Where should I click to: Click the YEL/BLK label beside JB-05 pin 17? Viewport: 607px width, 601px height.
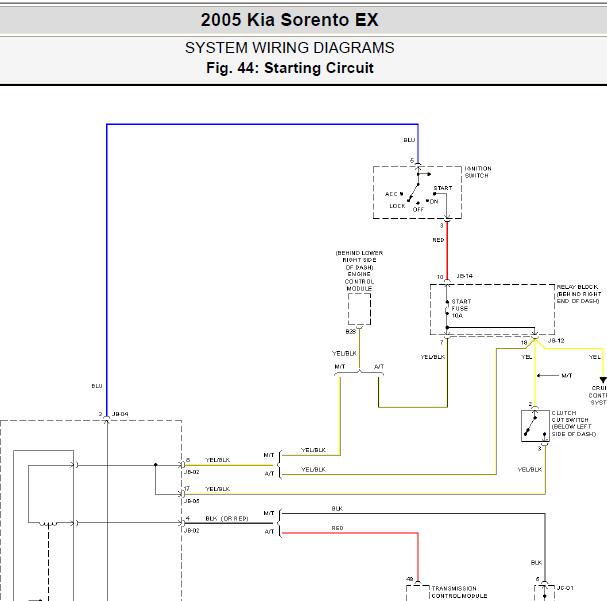tap(218, 489)
